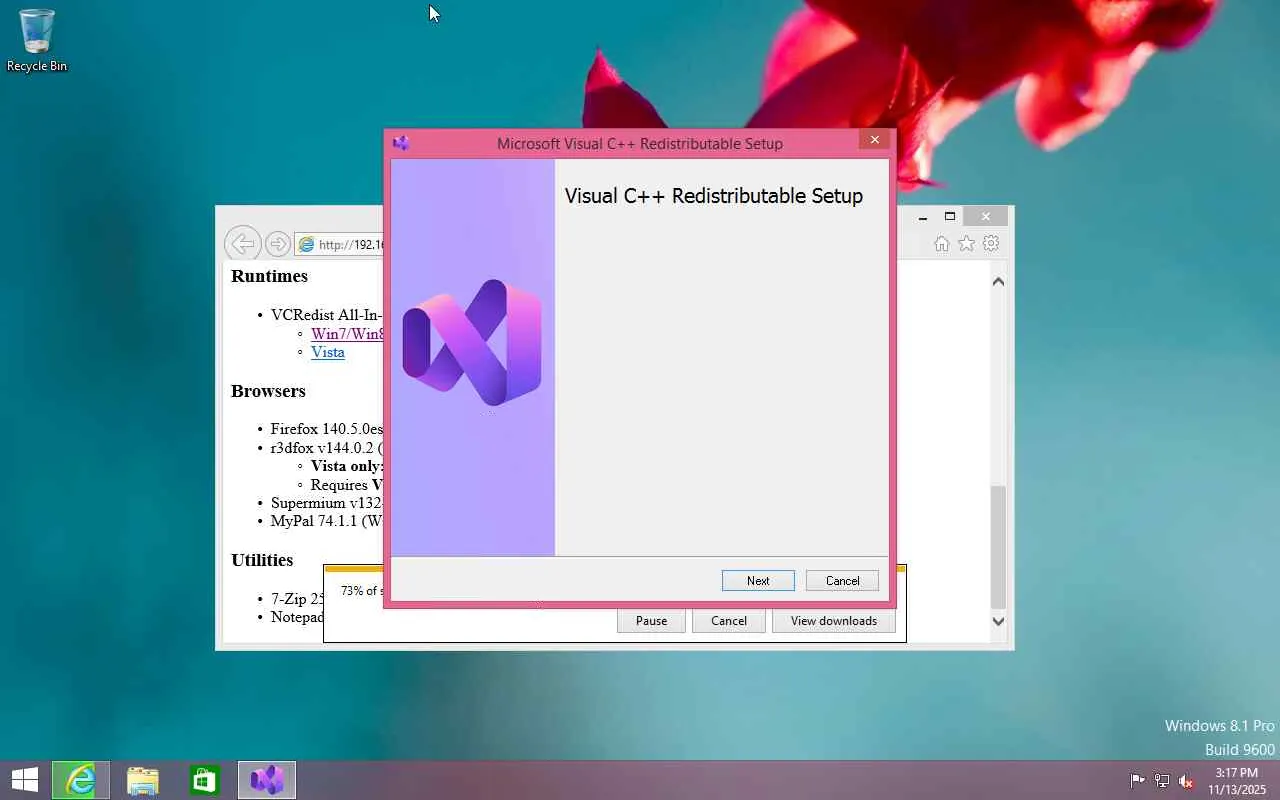The width and height of the screenshot is (1280, 800).
Task: Click the "Vista only:" bold text
Action: pyautogui.click(x=347, y=466)
